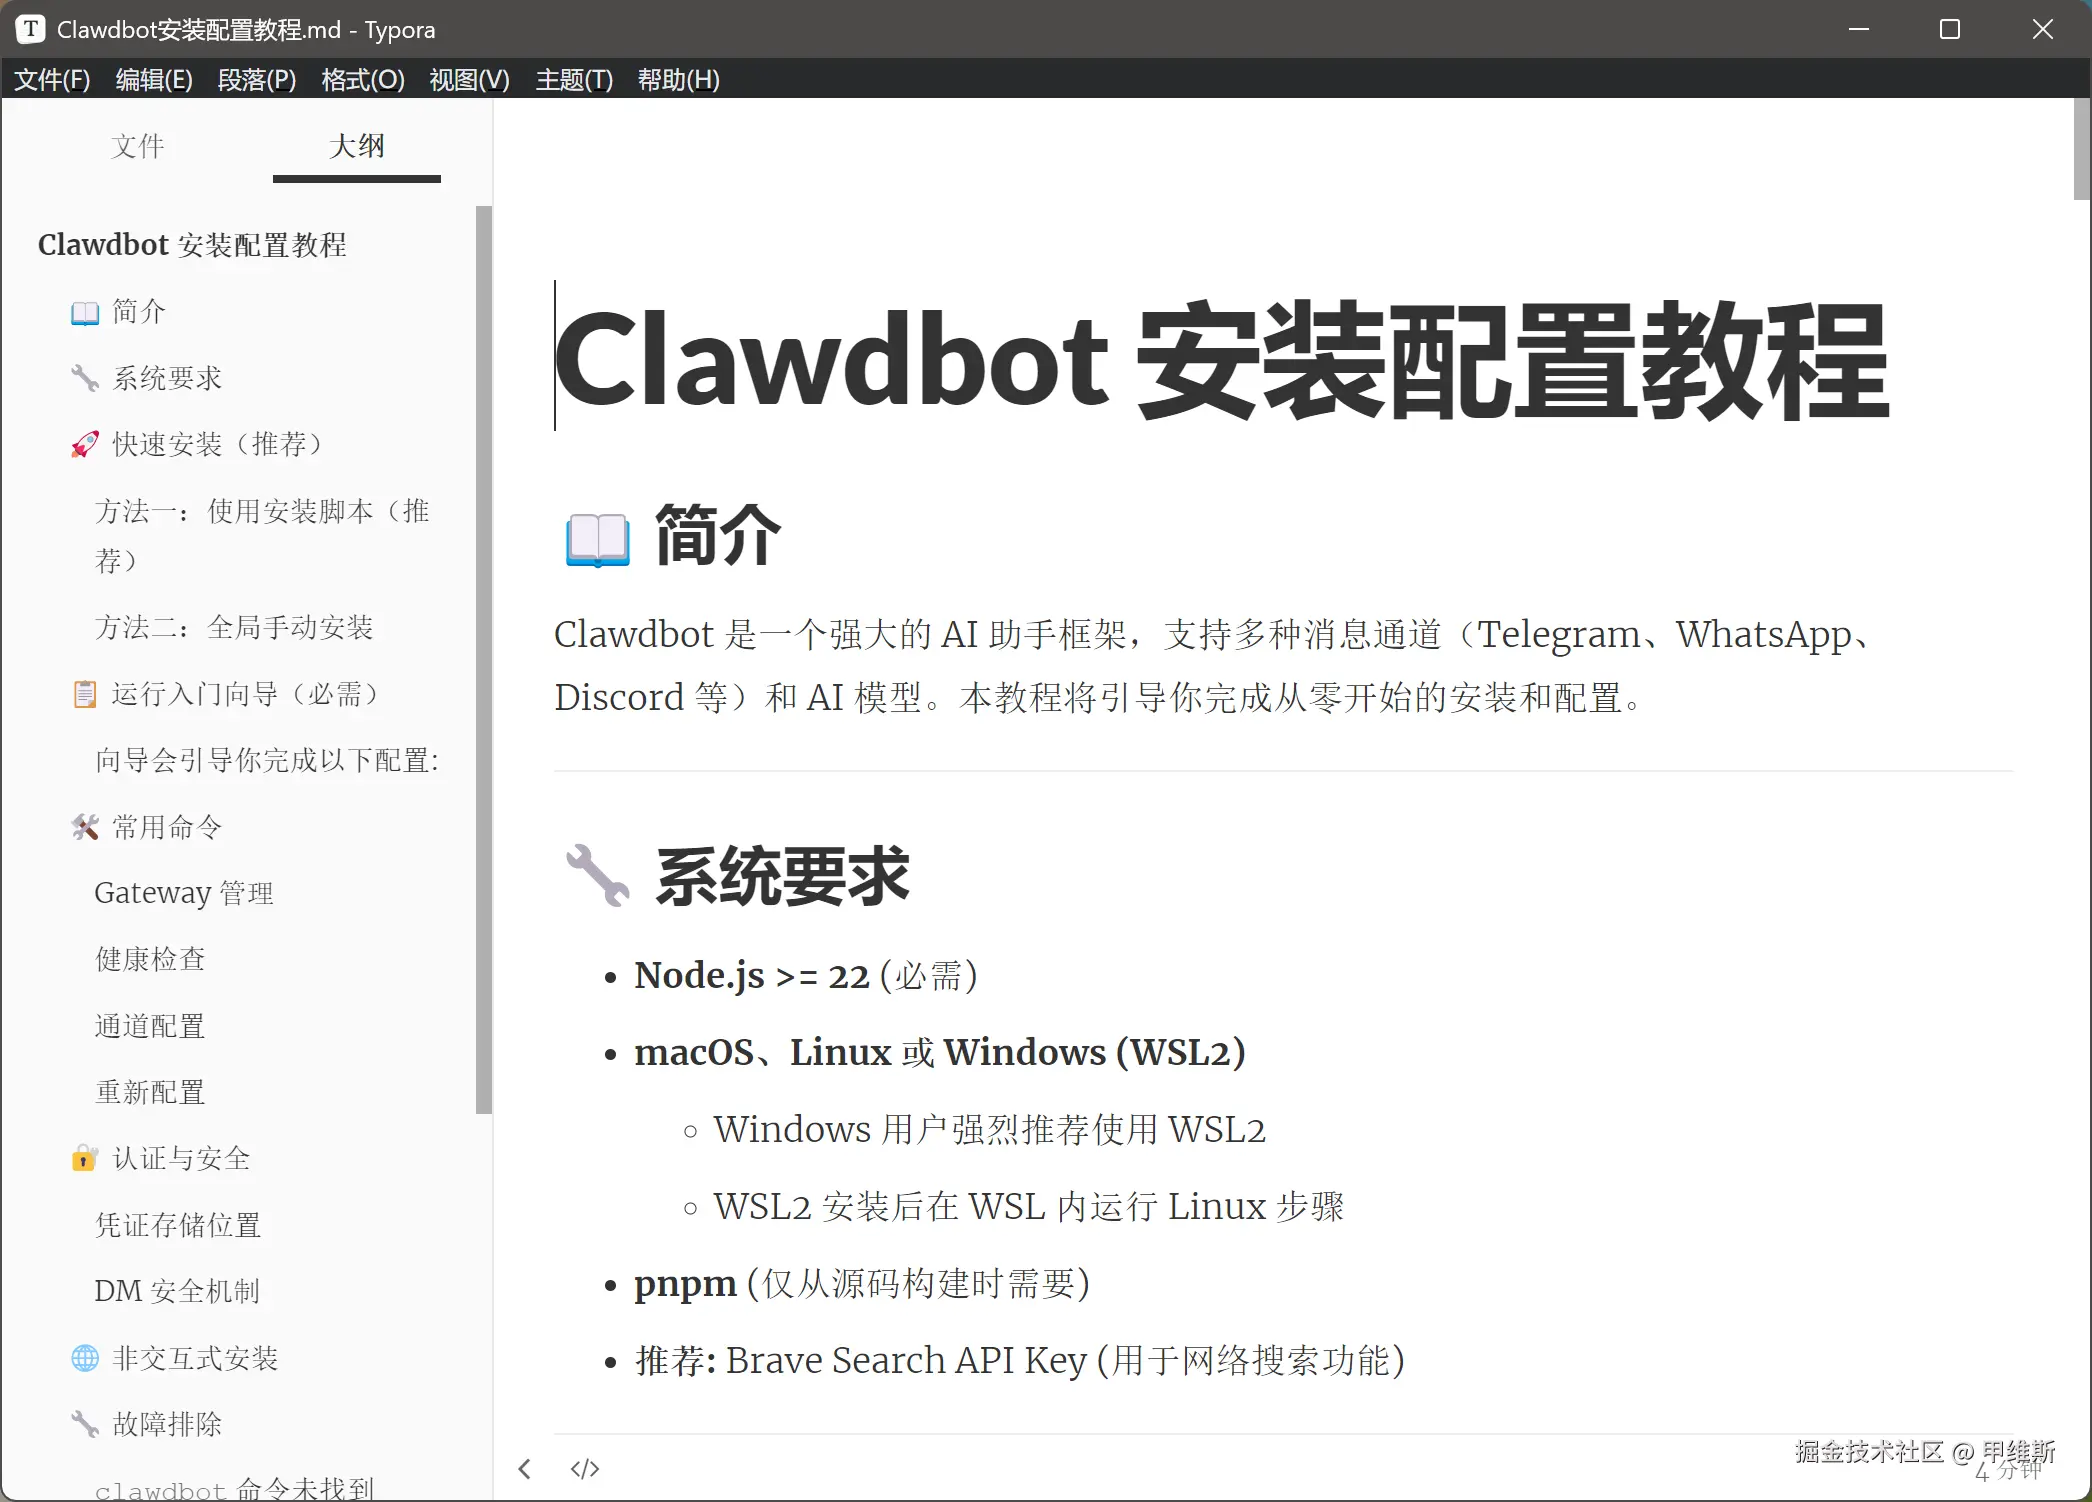Click the wrench icon beside 系统要求 heading

tap(597, 876)
